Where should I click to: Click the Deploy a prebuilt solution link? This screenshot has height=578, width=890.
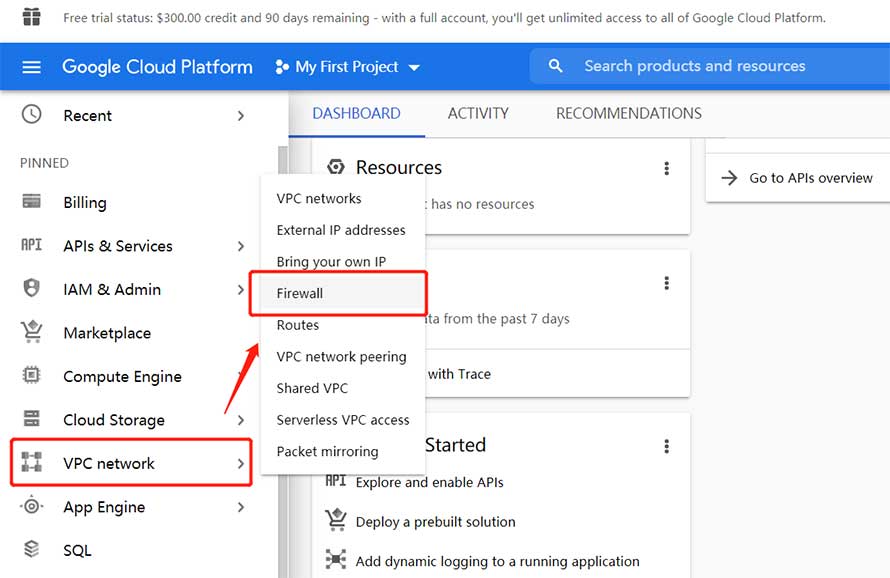click(x=435, y=521)
